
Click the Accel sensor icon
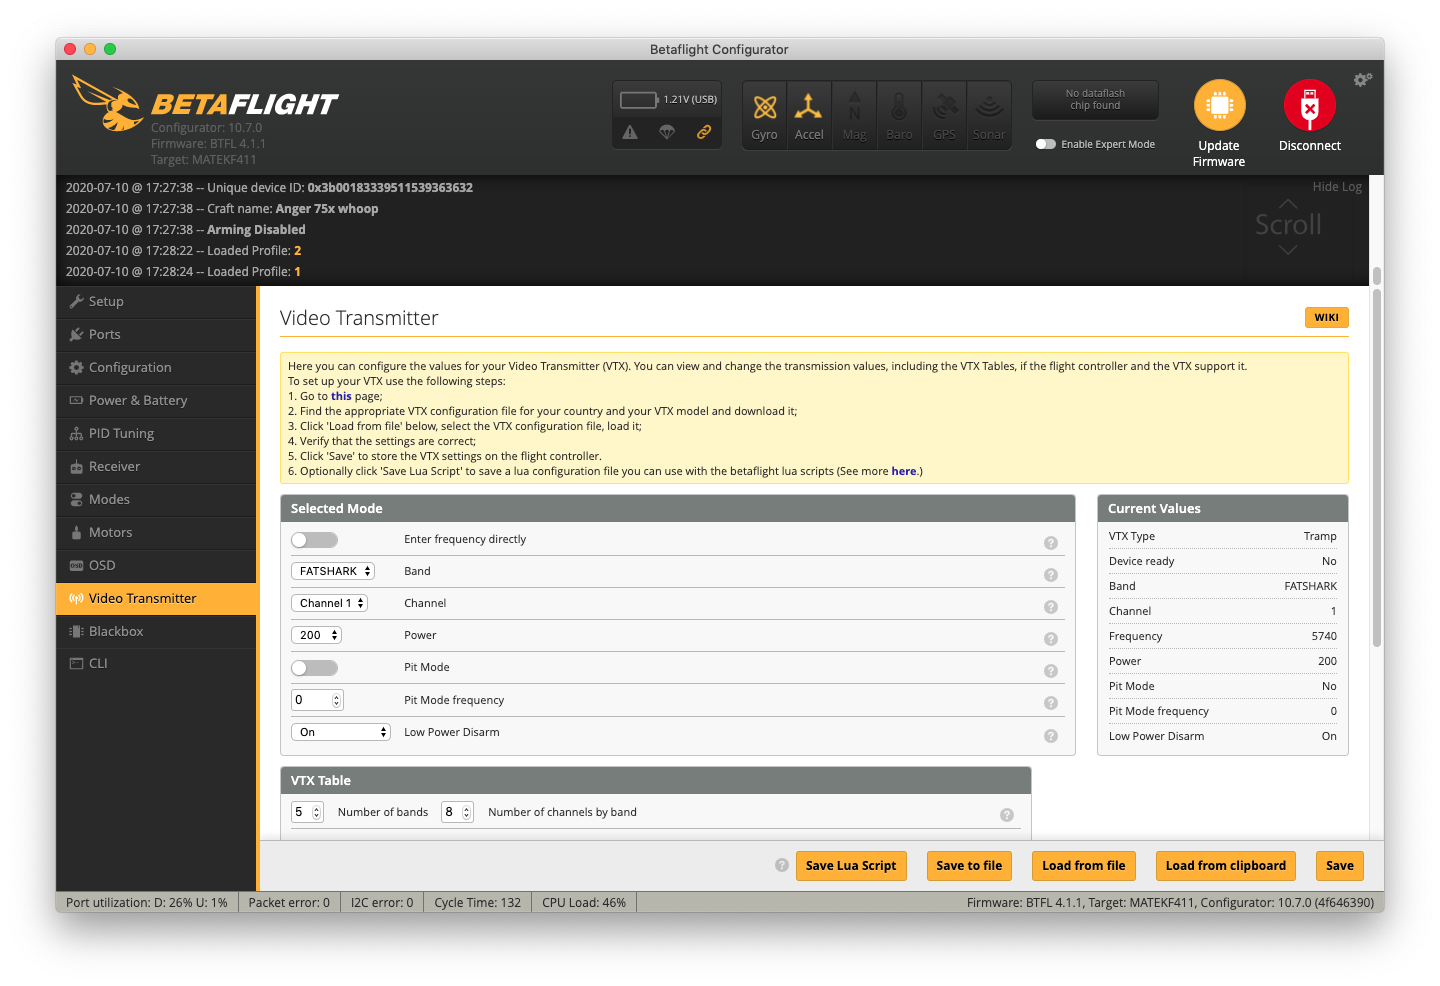pos(809,115)
